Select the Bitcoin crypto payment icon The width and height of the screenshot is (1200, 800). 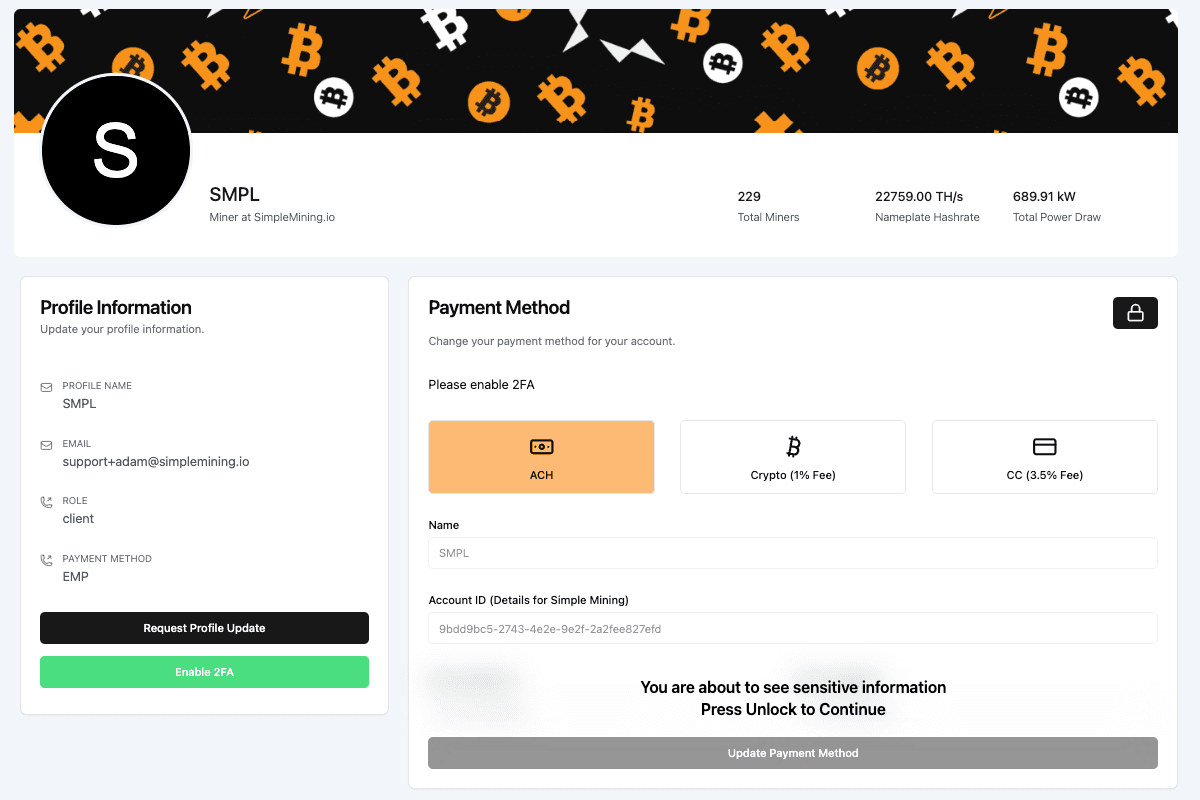coord(793,446)
